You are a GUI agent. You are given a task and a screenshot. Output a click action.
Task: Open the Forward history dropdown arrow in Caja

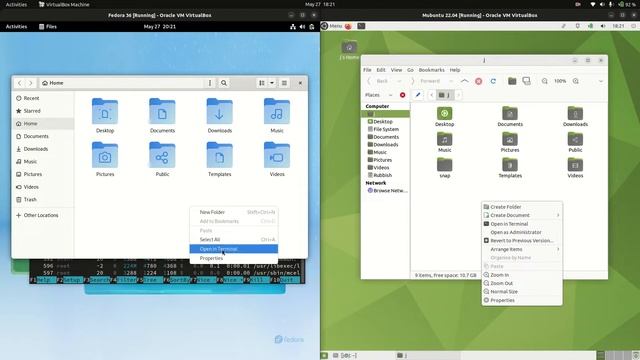pos(451,81)
